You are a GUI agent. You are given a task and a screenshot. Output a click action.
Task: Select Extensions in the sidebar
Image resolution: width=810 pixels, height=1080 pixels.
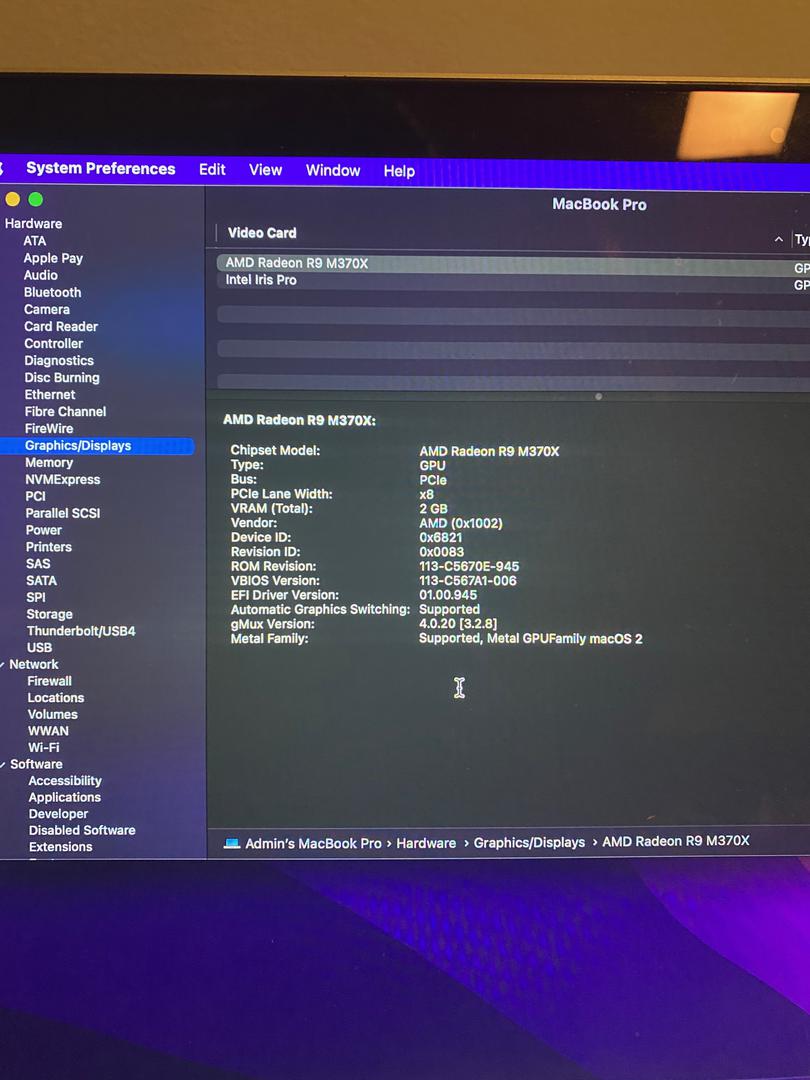point(61,847)
